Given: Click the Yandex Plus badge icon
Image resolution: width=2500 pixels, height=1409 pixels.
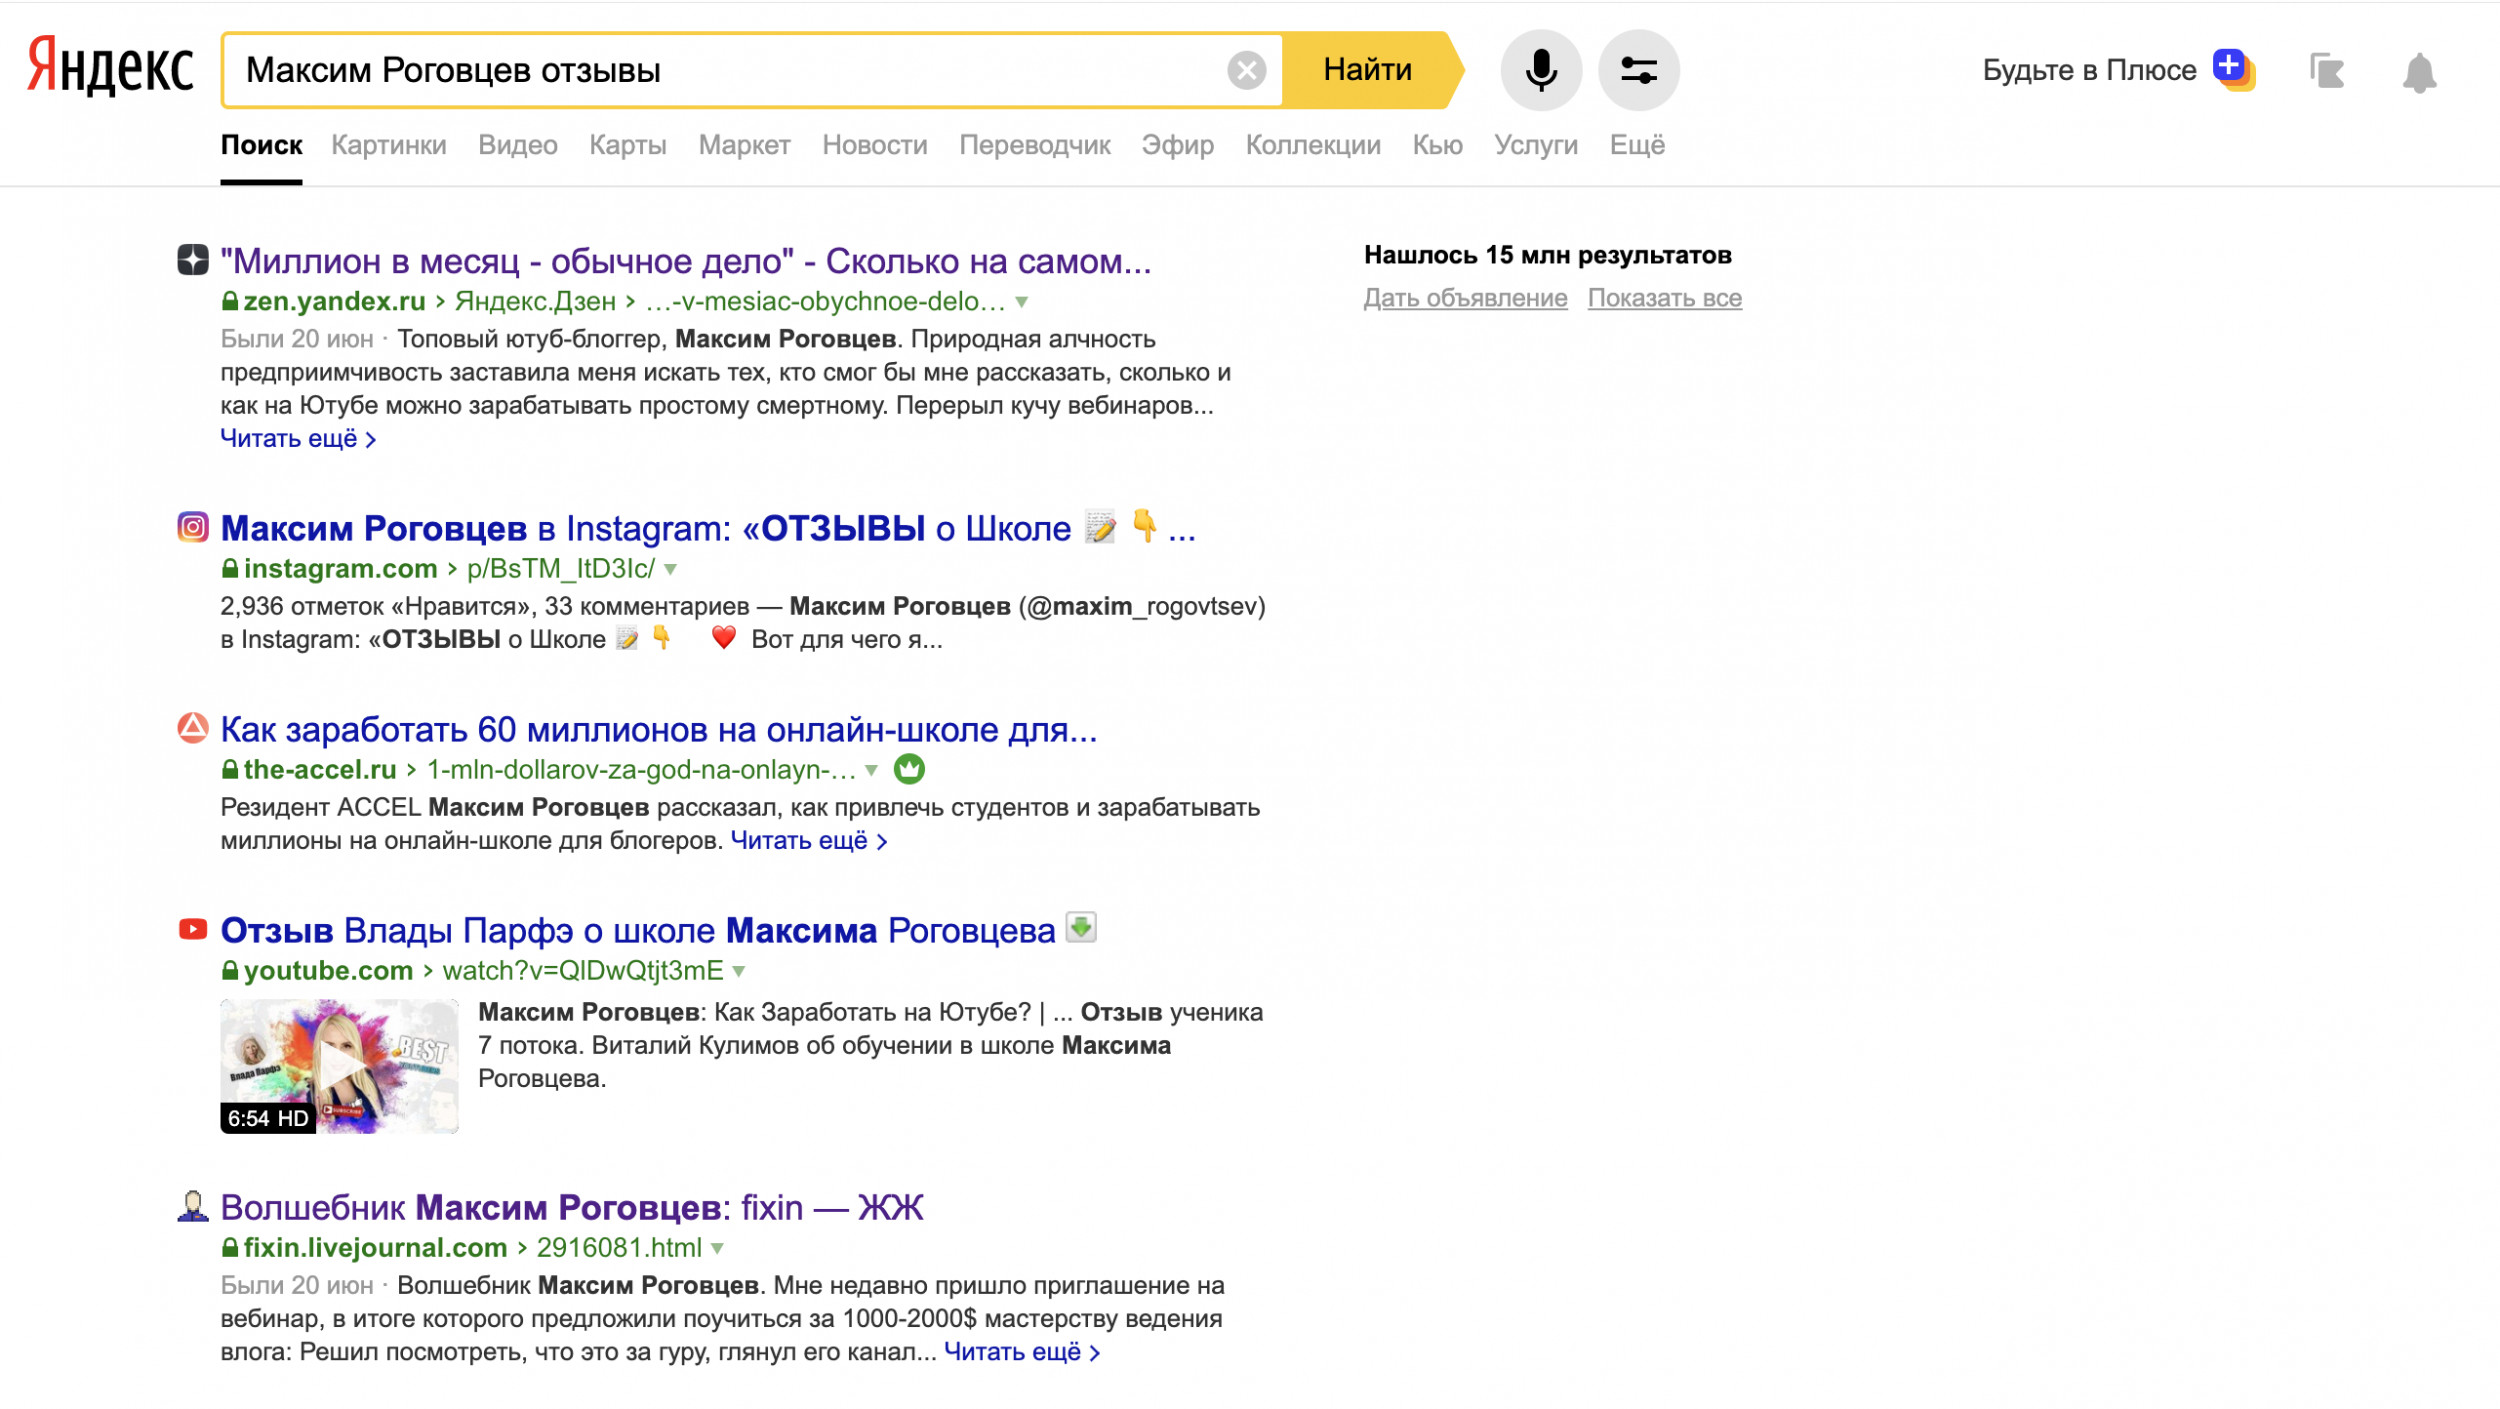Looking at the screenshot, I should click(x=2232, y=68).
